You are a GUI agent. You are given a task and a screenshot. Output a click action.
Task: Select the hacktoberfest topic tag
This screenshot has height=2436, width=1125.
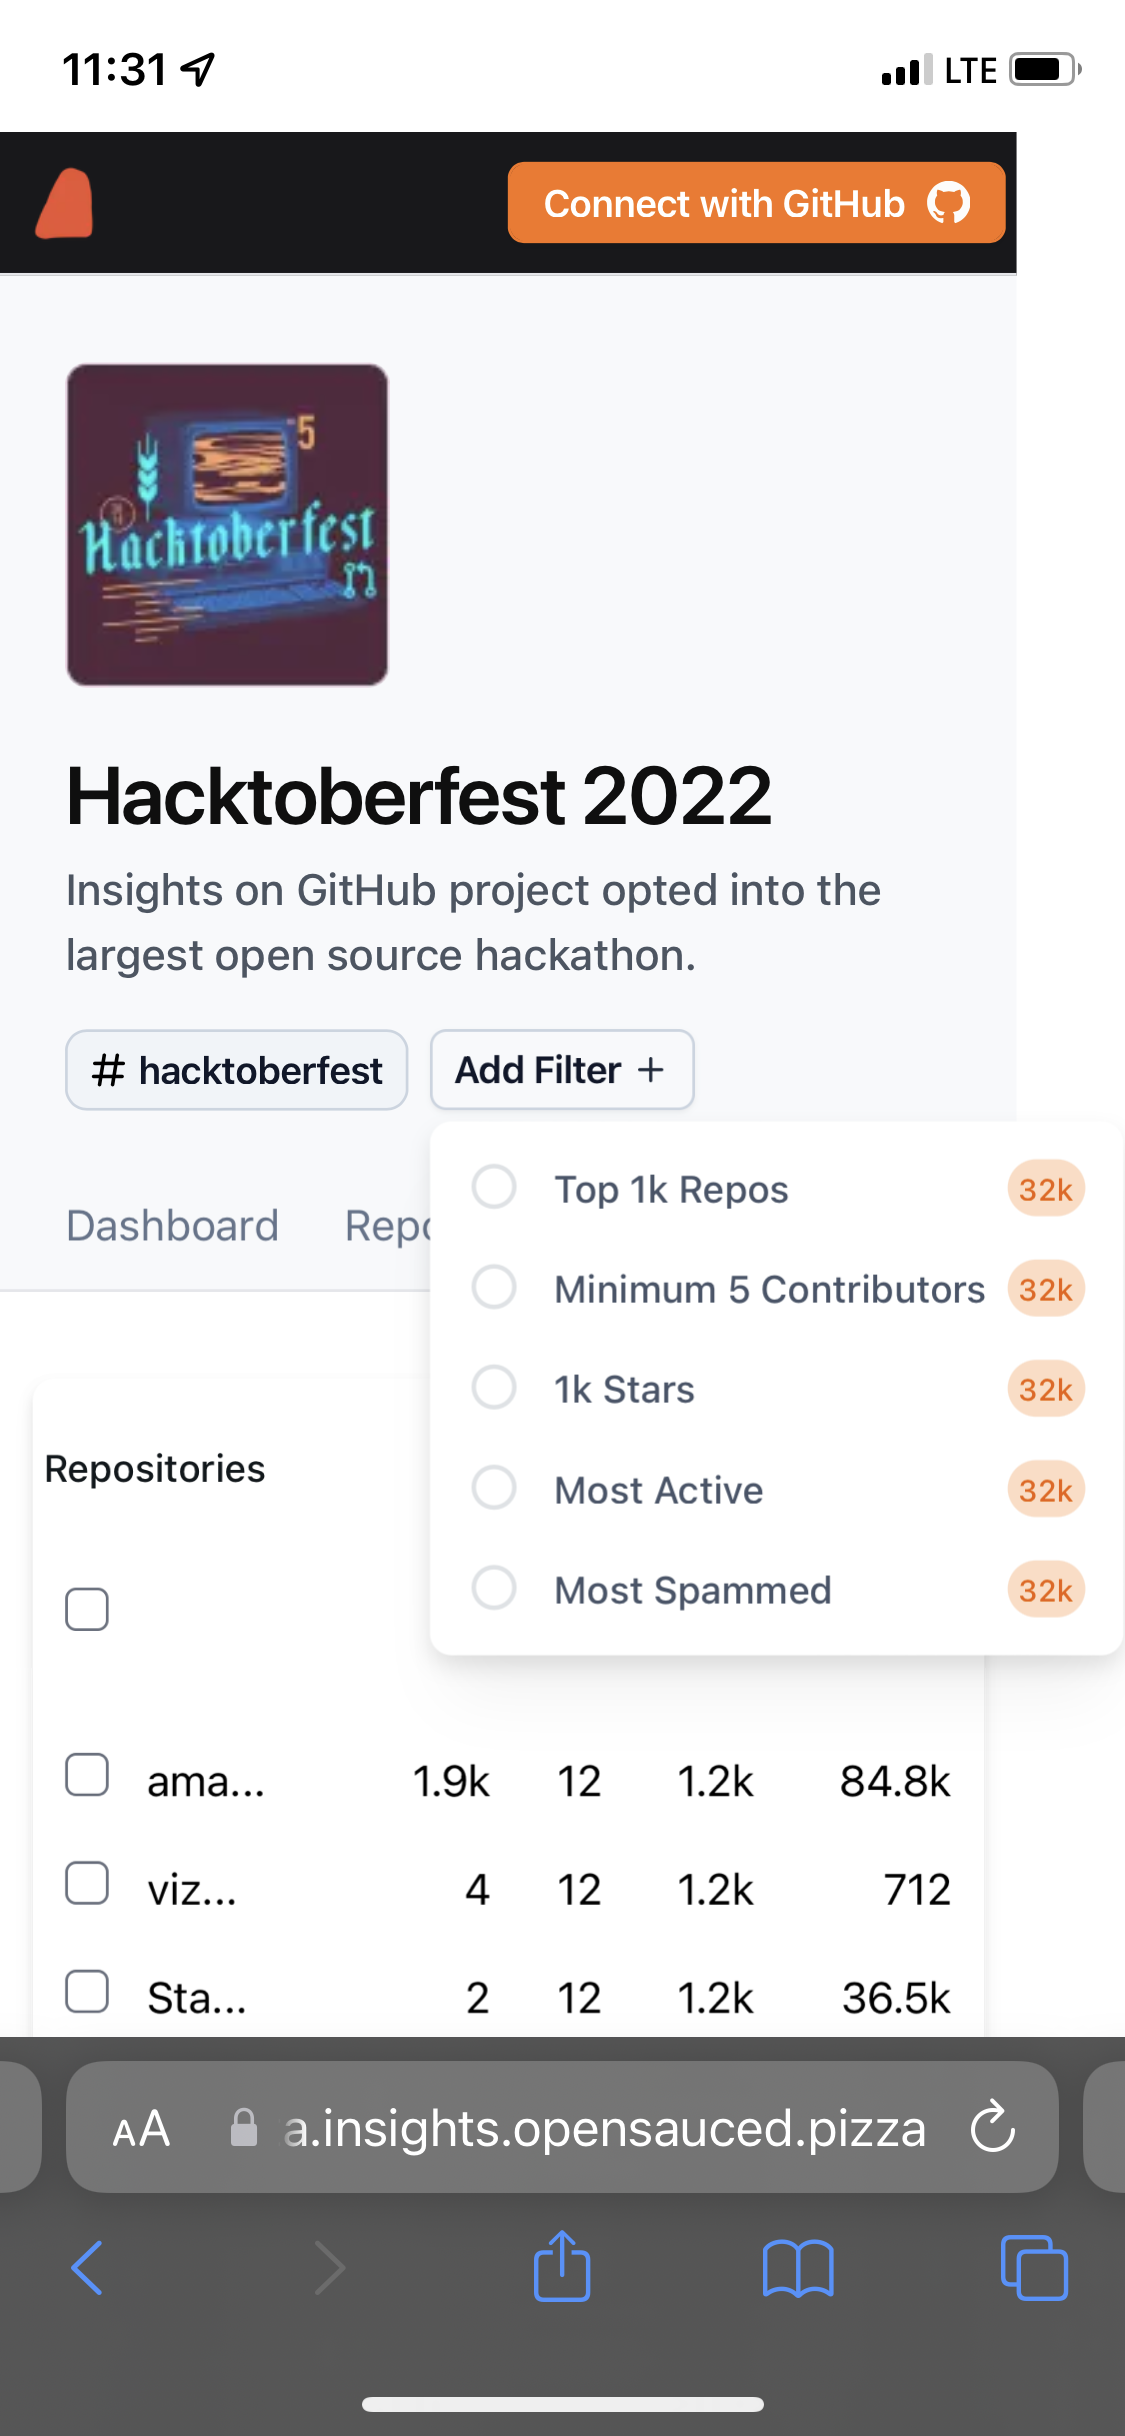tap(236, 1070)
